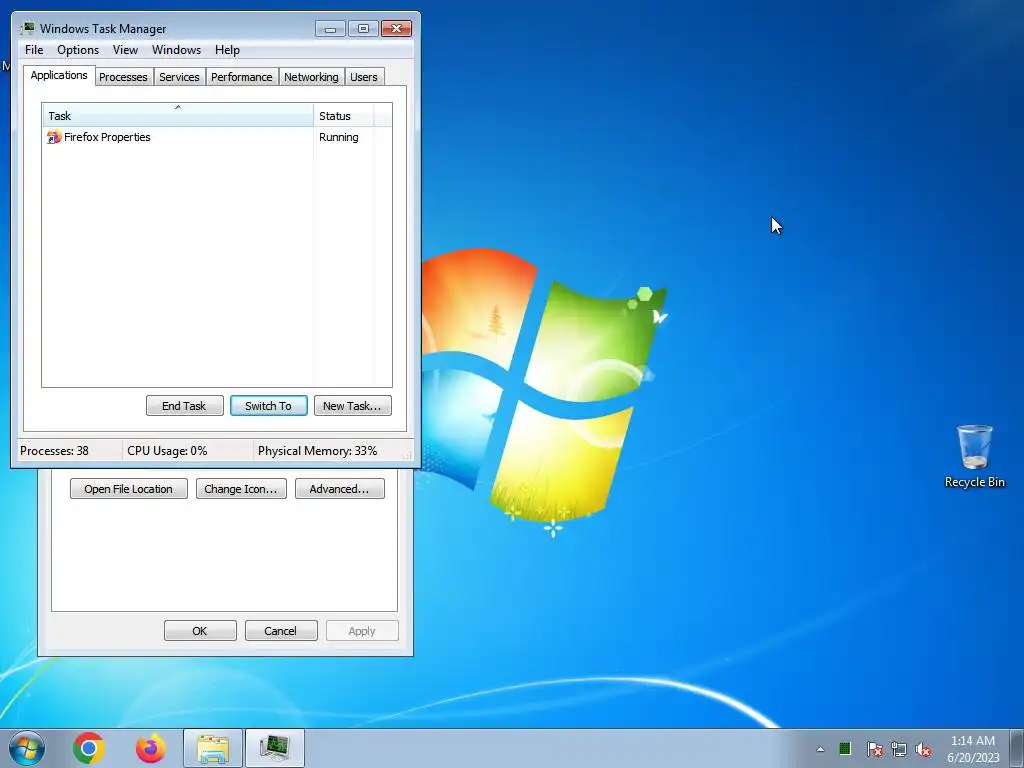Screen dimensions: 1024x768
Task: Click the New Task... button
Action: click(x=352, y=406)
